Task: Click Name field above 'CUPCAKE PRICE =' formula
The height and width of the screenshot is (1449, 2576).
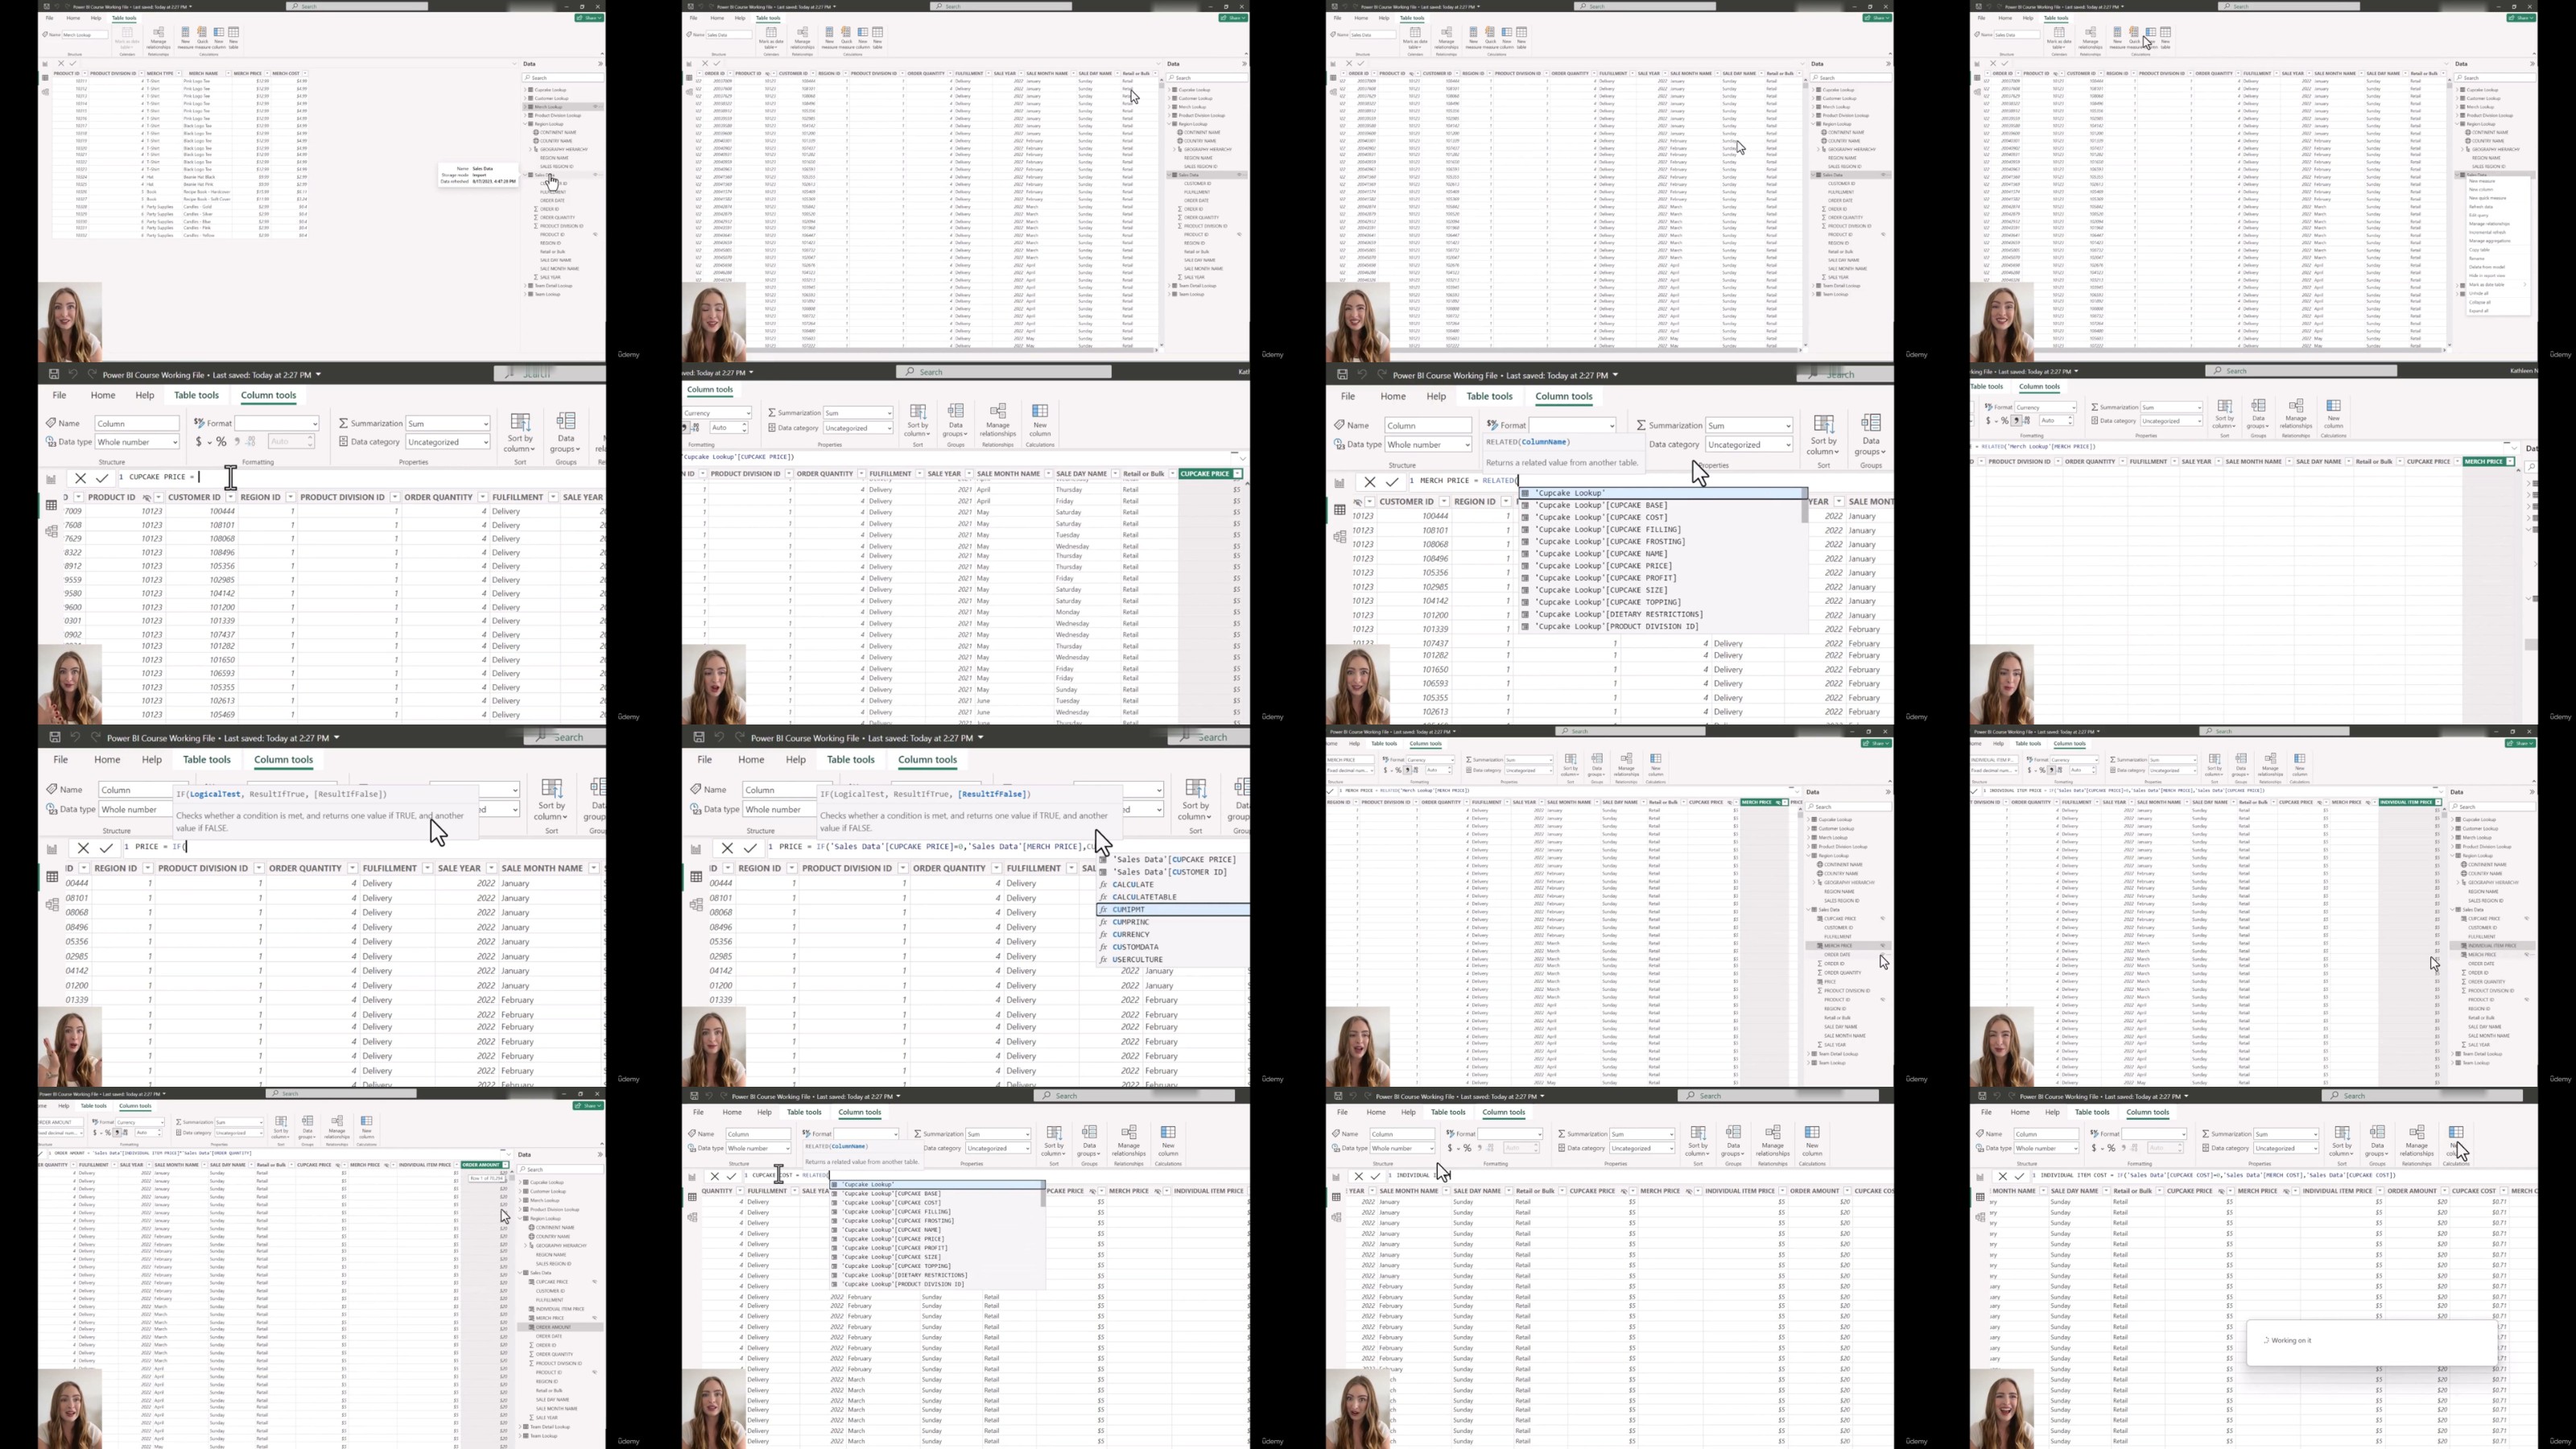Action: pyautogui.click(x=137, y=424)
